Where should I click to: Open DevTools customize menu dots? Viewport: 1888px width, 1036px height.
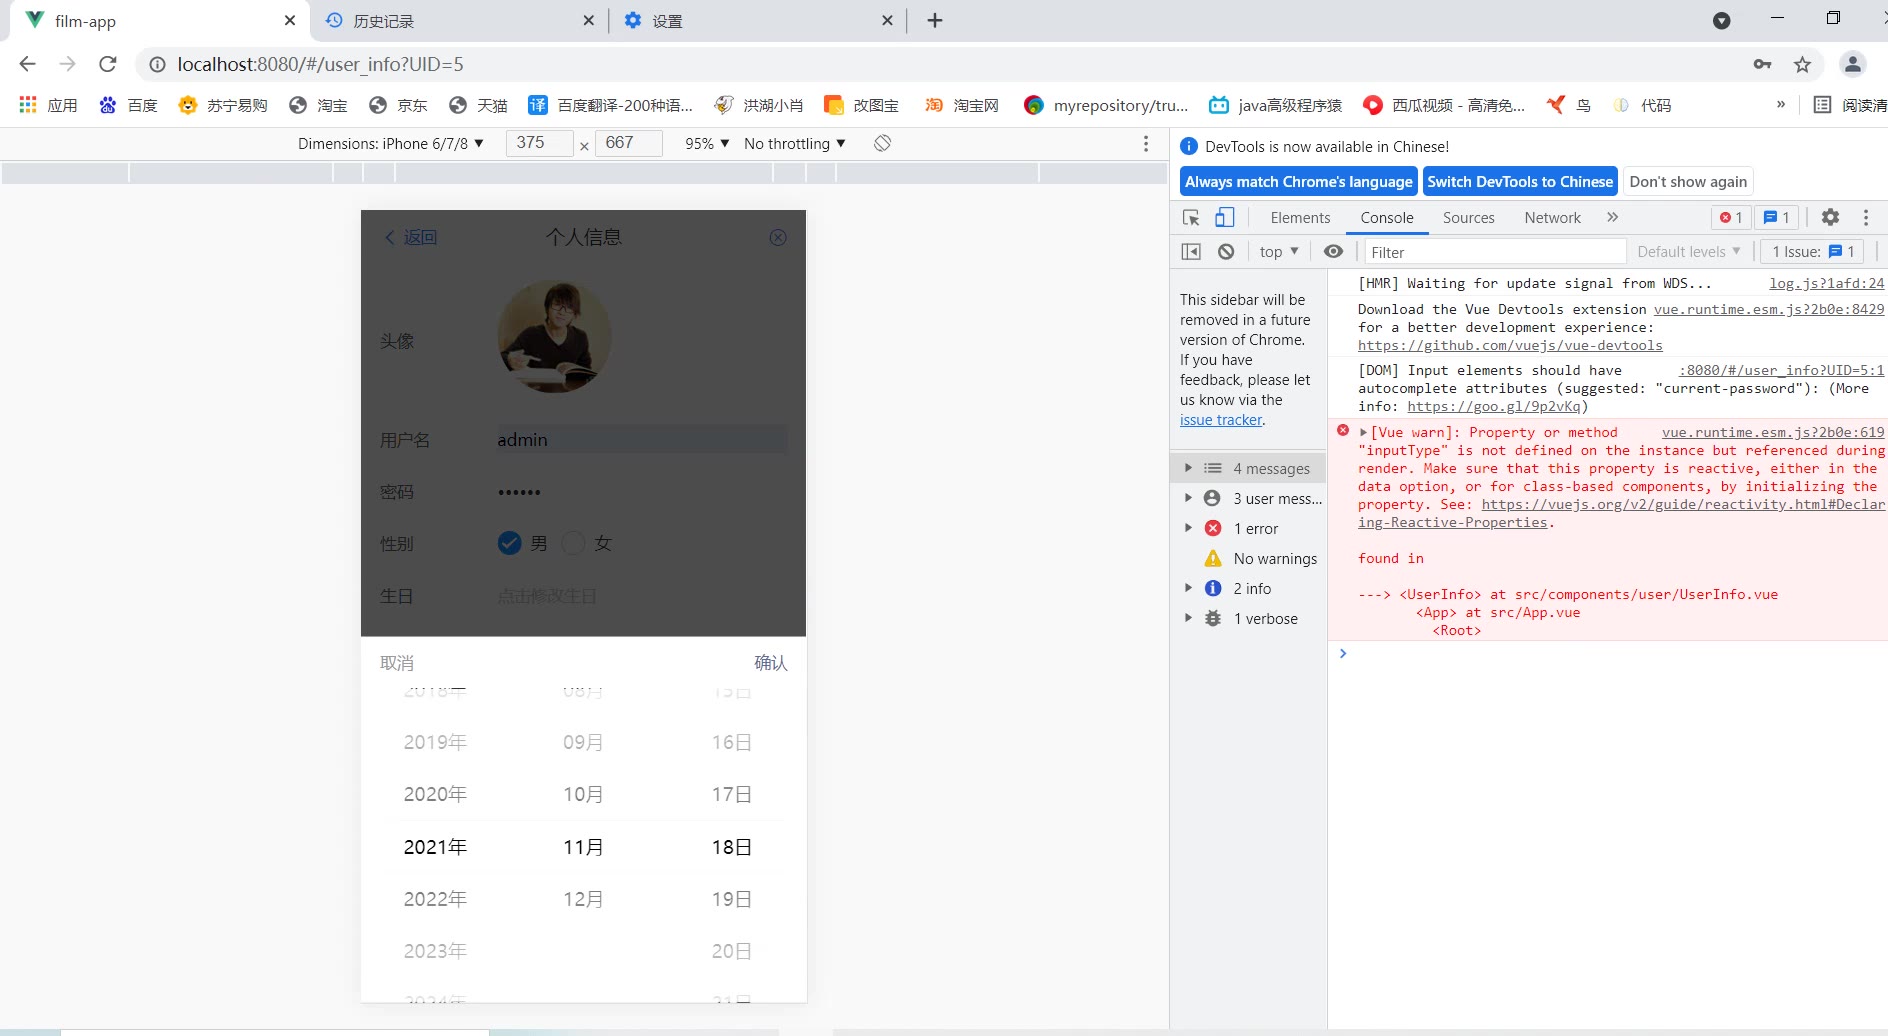point(1866,217)
